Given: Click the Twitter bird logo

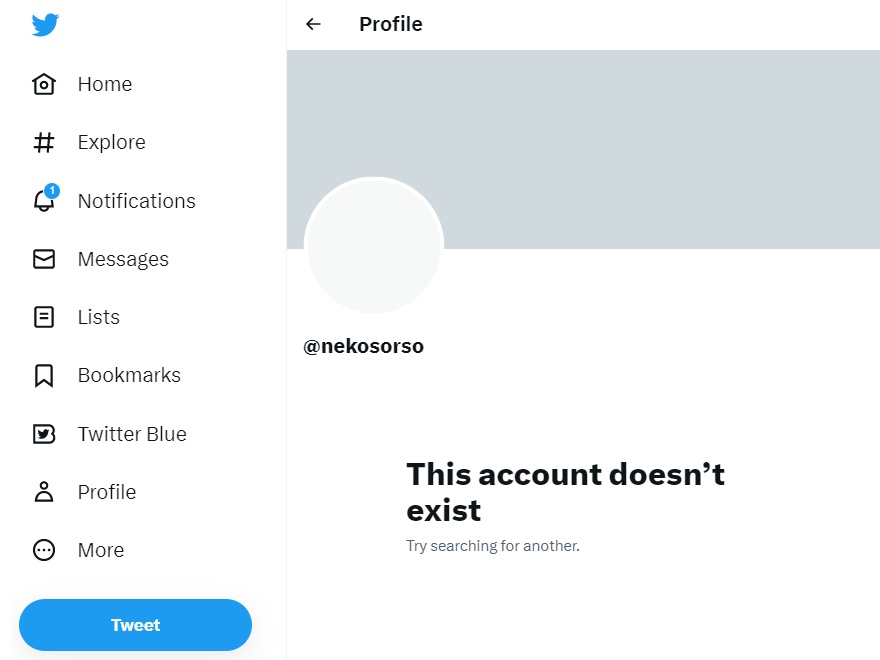Looking at the screenshot, I should 45,24.
